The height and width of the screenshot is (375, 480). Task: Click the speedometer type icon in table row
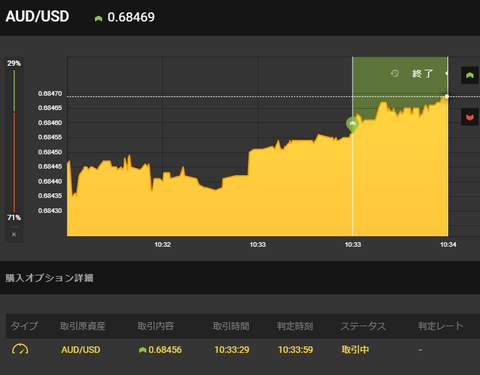tap(20, 349)
